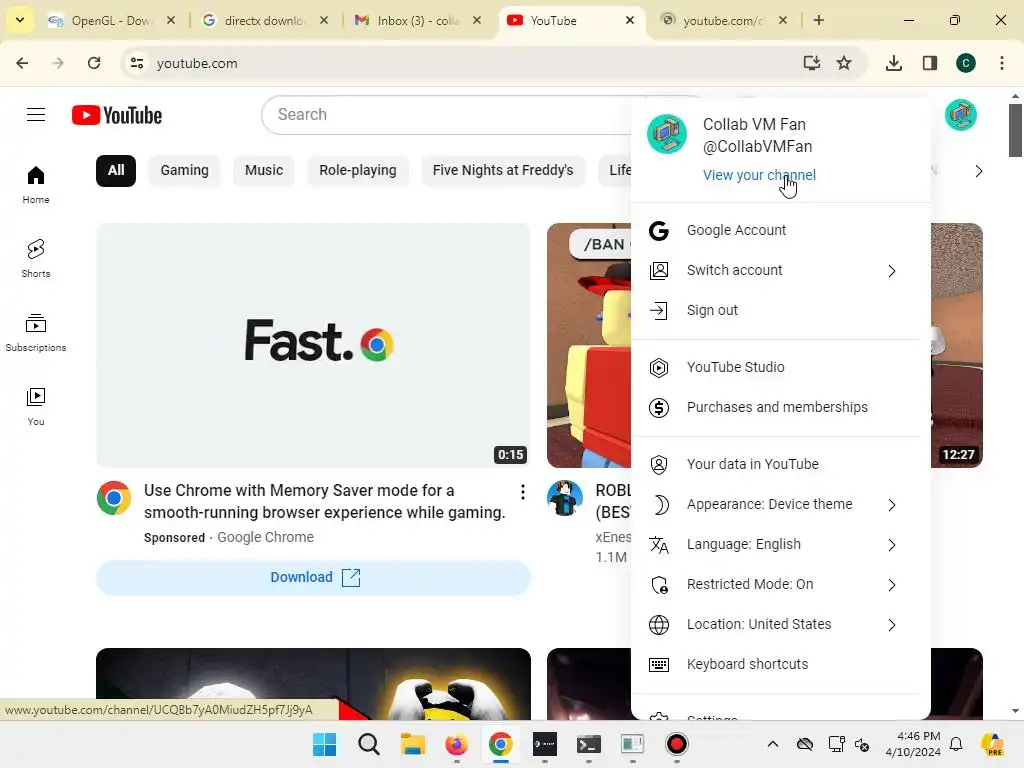Bookmark this page with the star
Image resolution: width=1024 pixels, height=768 pixels.
(844, 63)
